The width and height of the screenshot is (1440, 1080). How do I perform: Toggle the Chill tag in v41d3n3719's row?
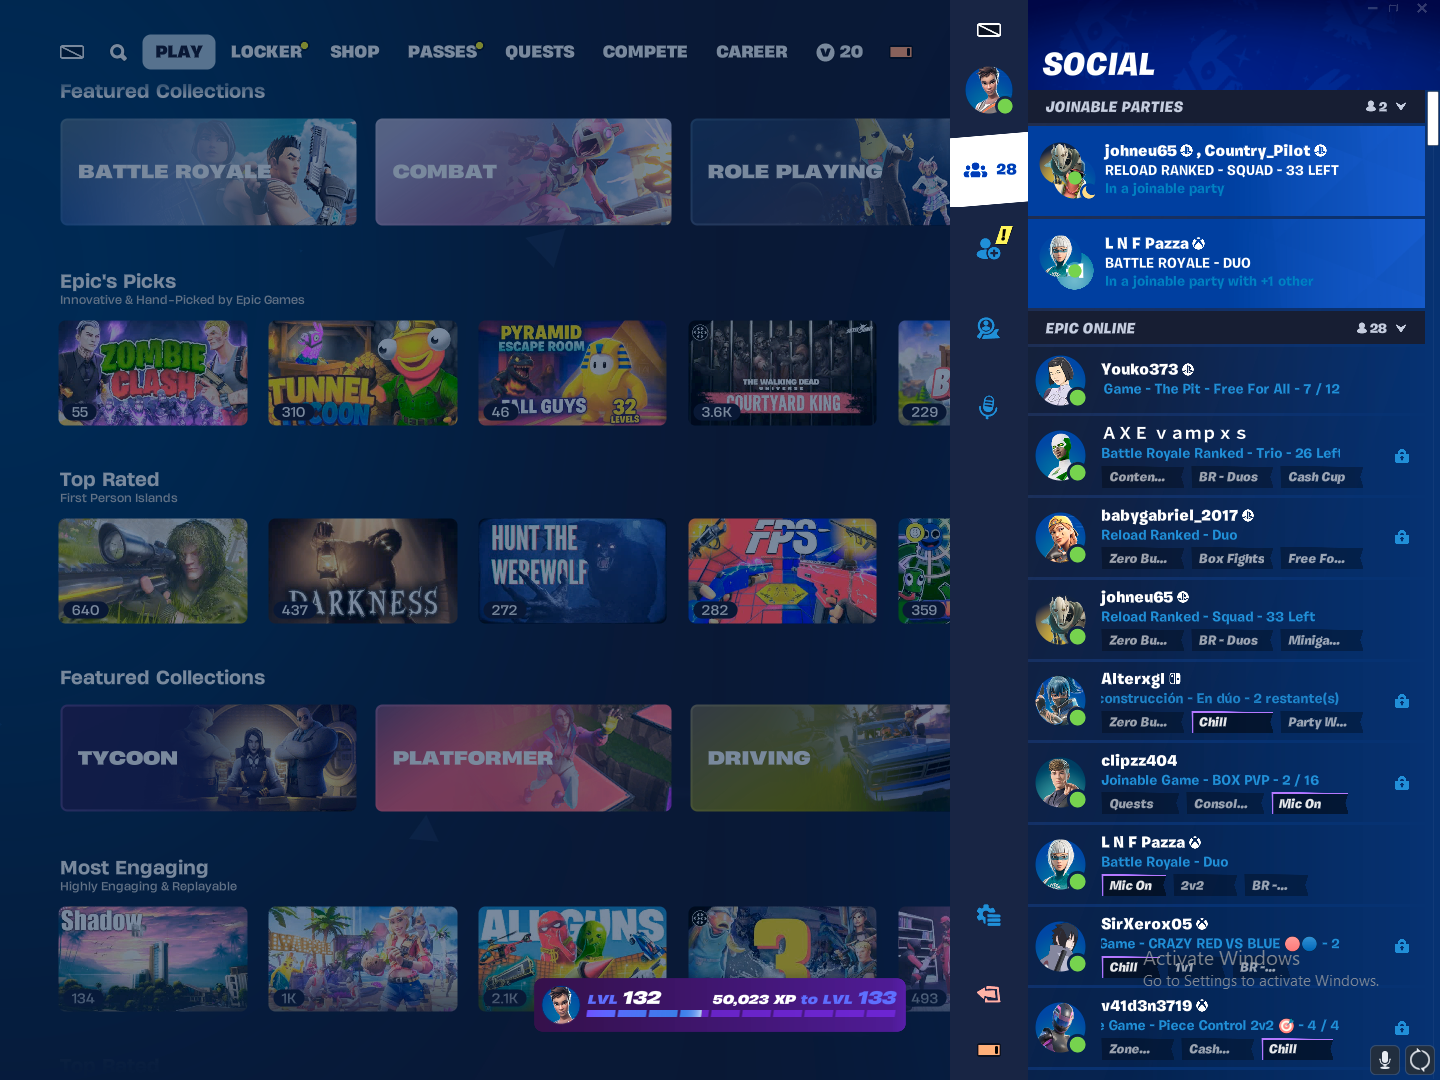[x=1296, y=1049]
